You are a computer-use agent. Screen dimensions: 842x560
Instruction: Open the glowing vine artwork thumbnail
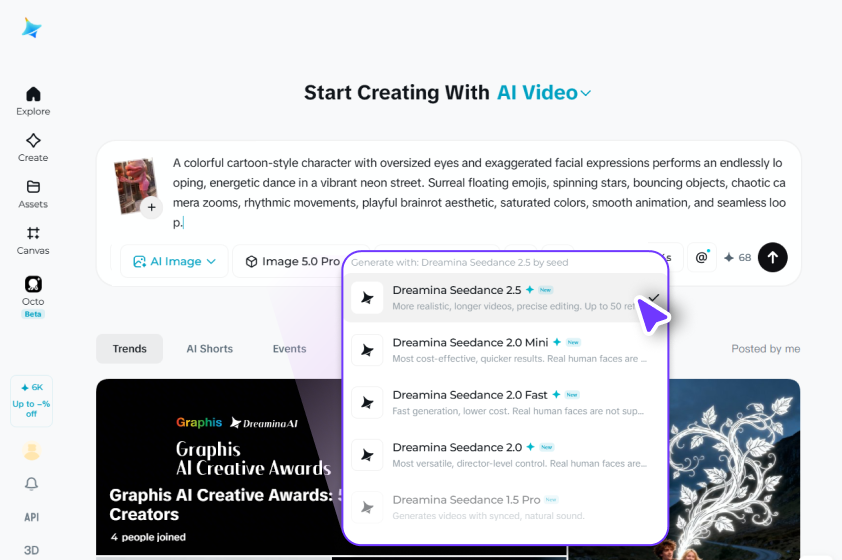pos(734,469)
